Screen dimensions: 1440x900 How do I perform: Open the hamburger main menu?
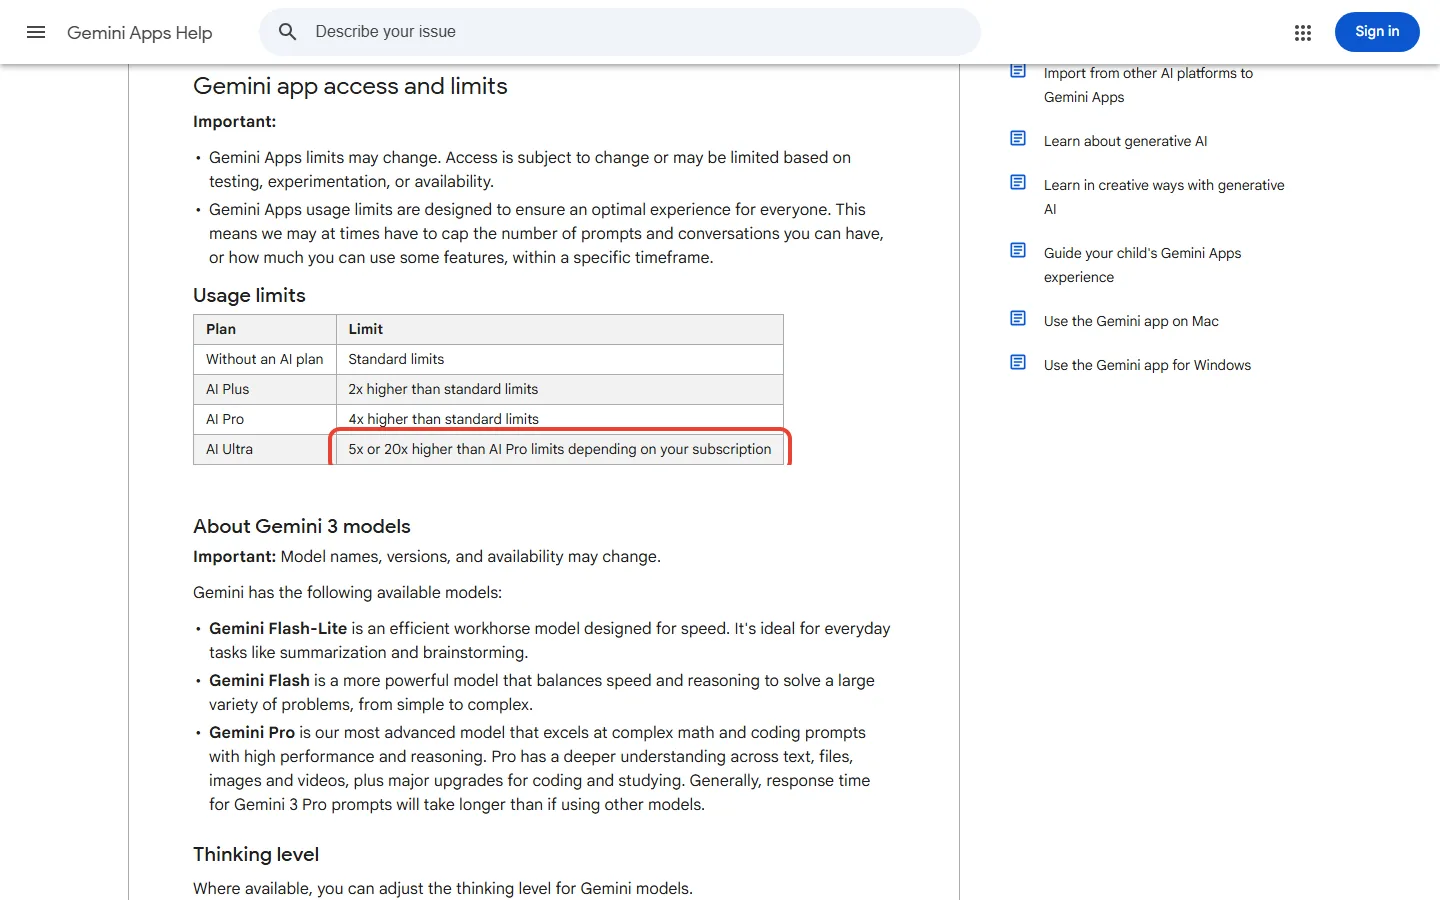[36, 32]
